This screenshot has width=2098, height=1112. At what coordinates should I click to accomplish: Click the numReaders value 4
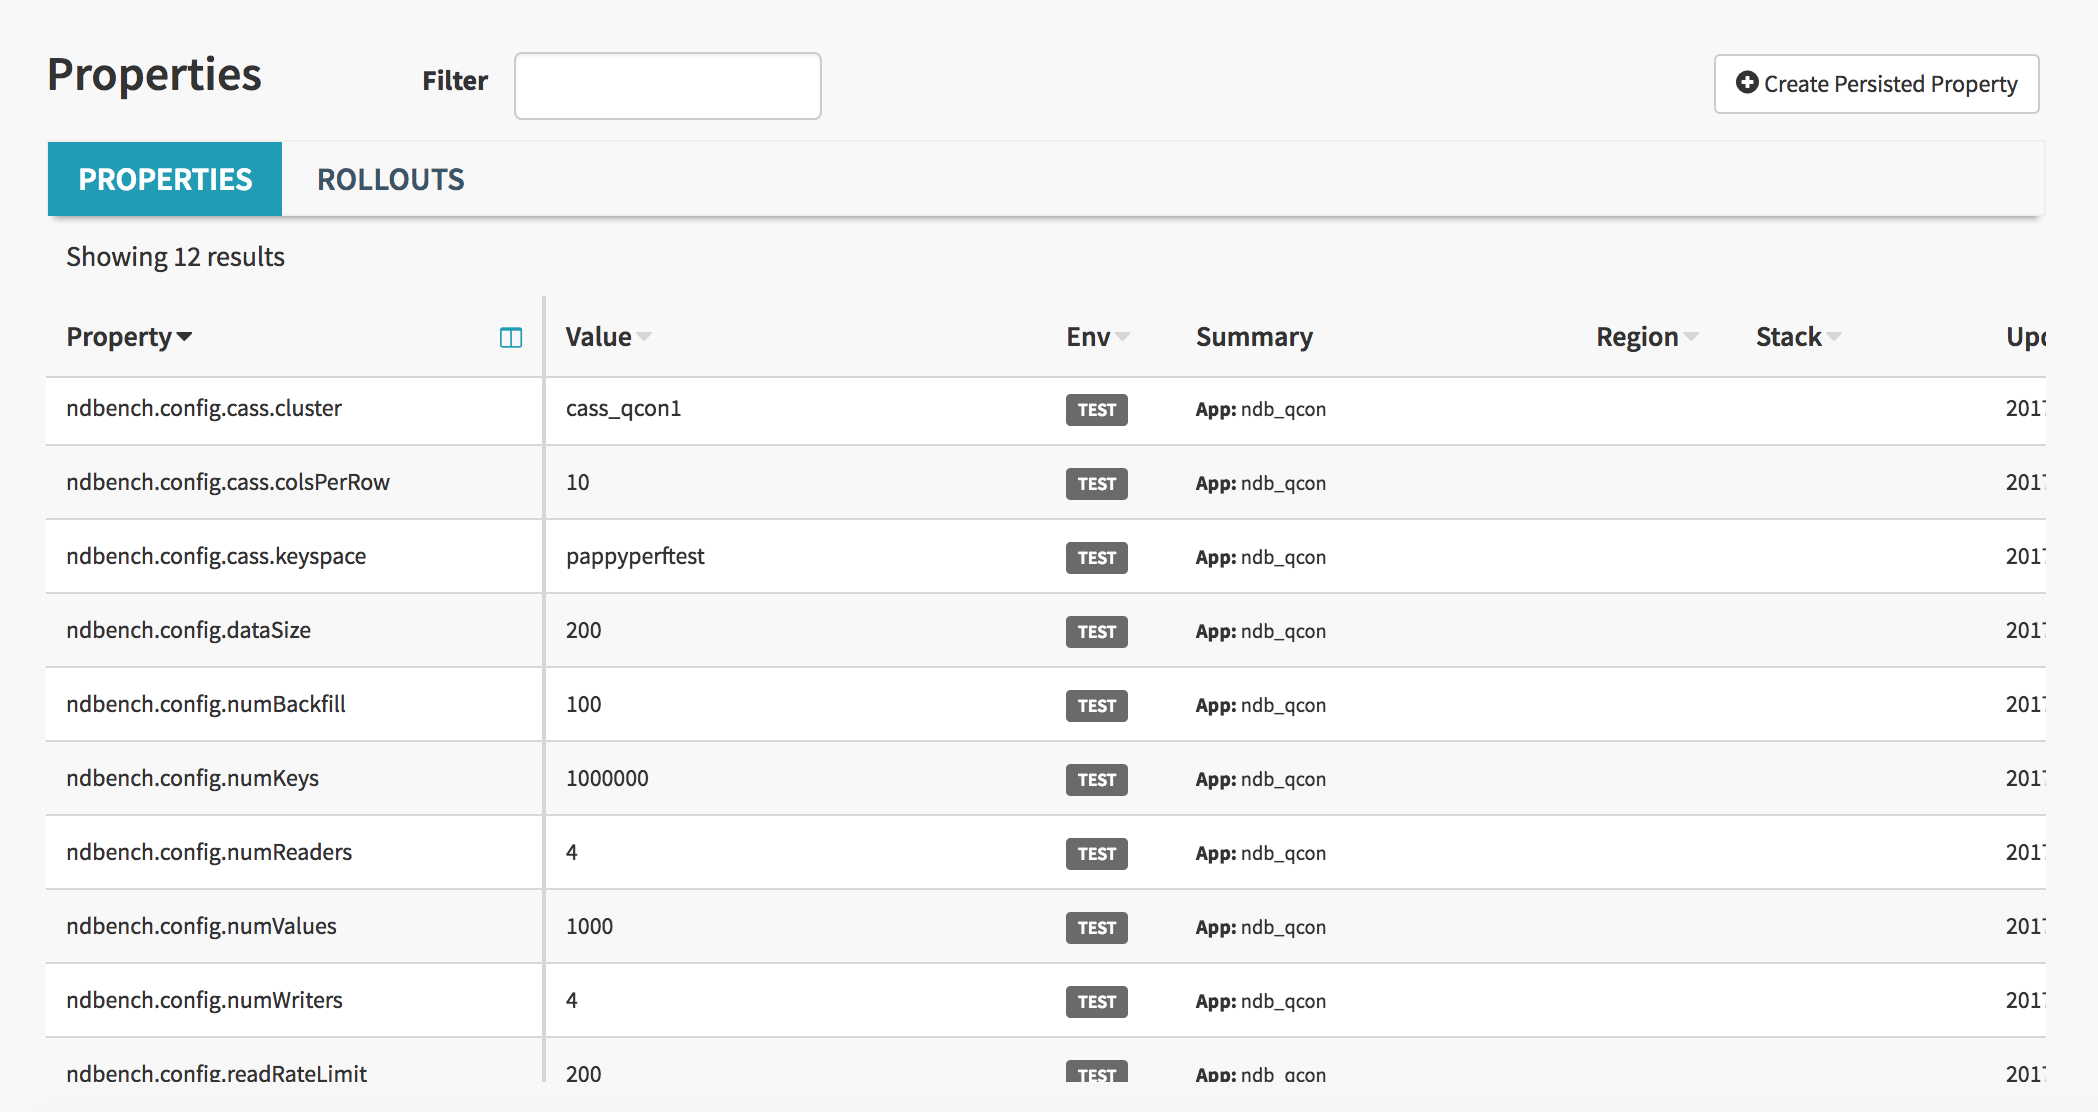(571, 852)
